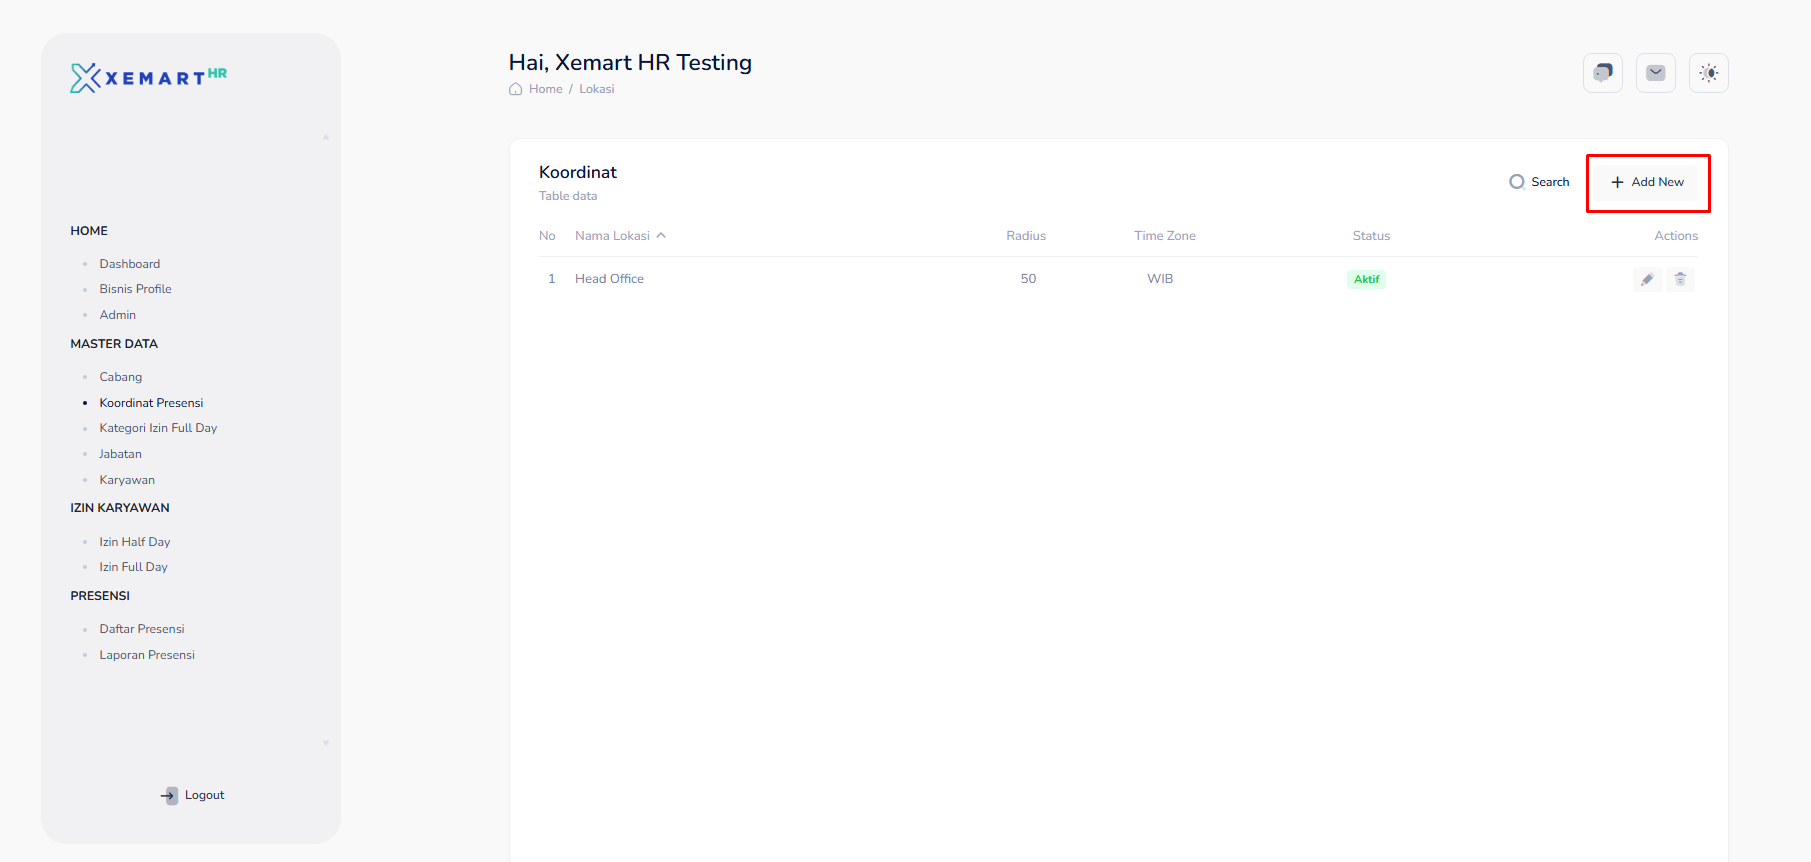Click the Xemart HR logo
The height and width of the screenshot is (862, 1811).
coord(148,78)
